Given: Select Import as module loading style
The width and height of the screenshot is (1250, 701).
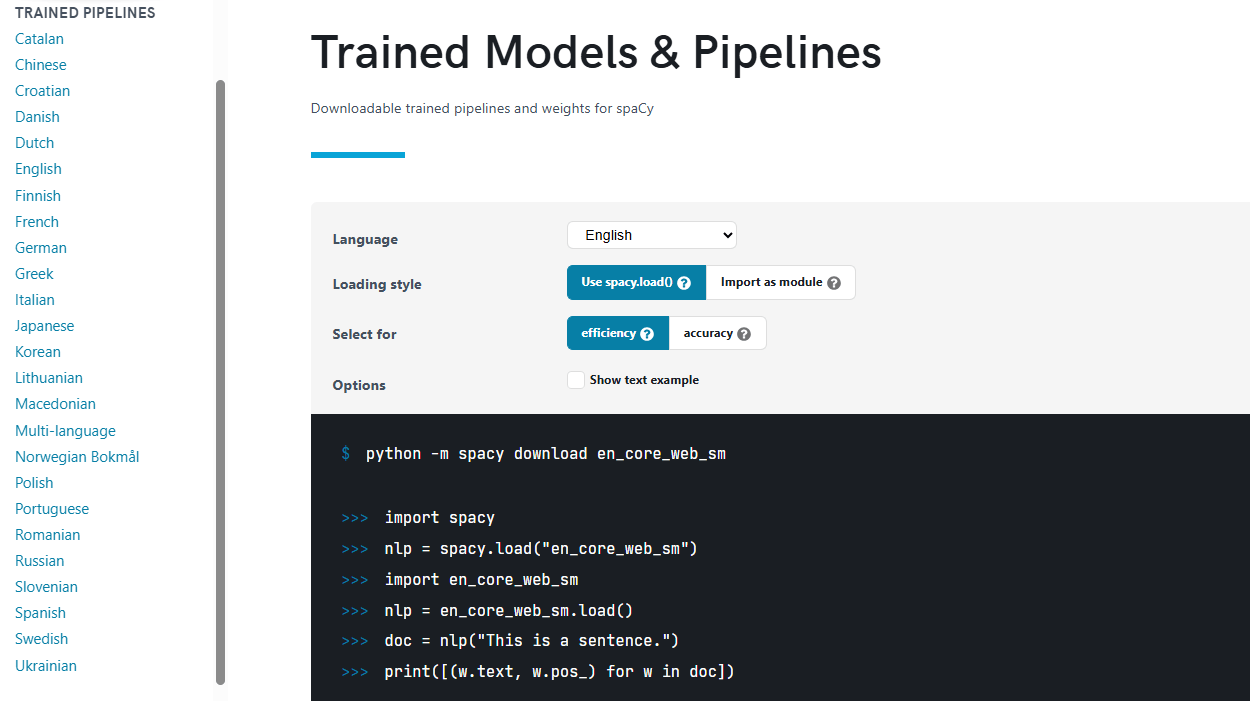Looking at the screenshot, I should [x=781, y=283].
